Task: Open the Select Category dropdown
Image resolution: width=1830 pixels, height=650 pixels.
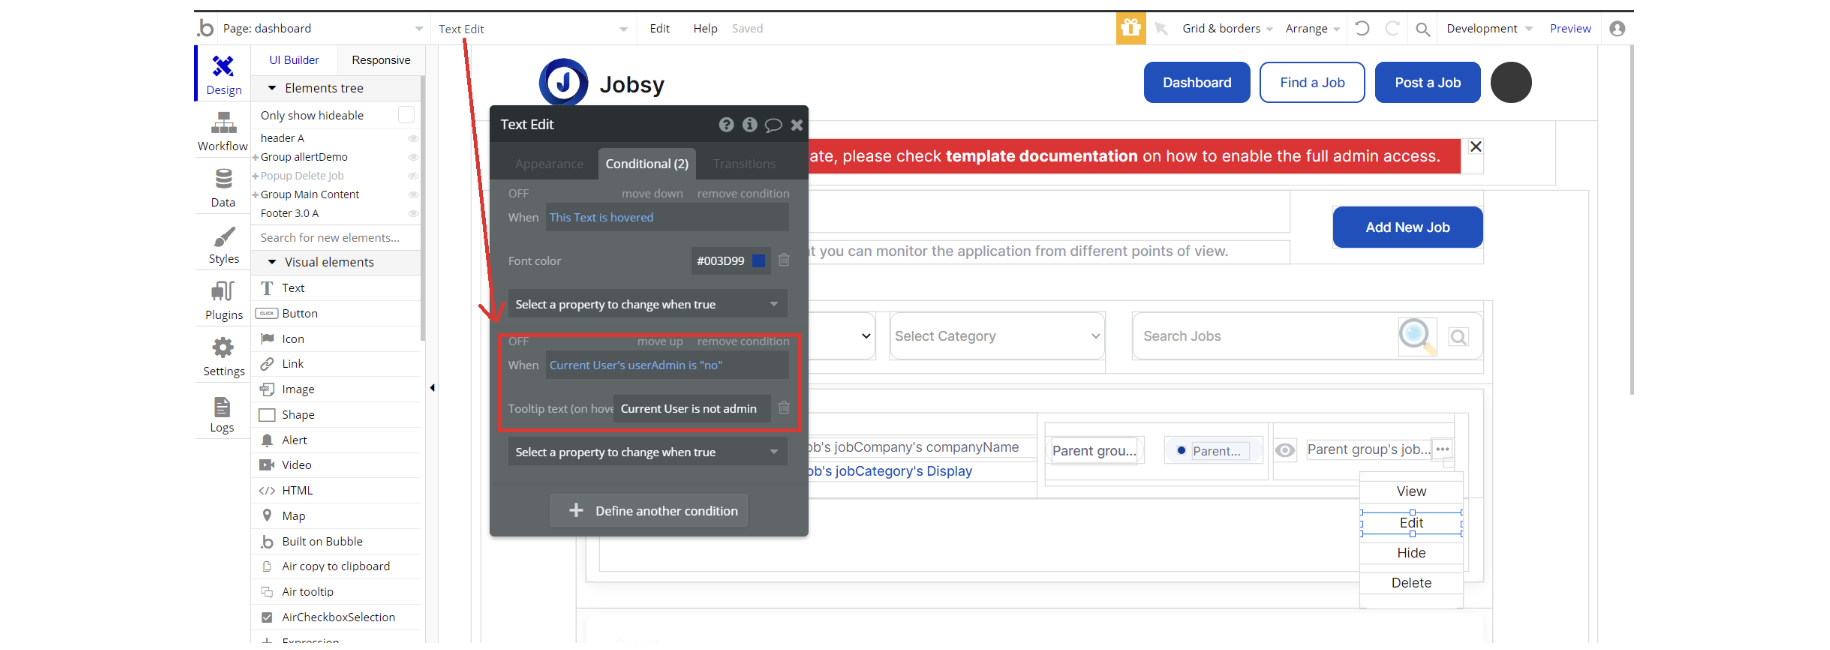Action: (997, 336)
